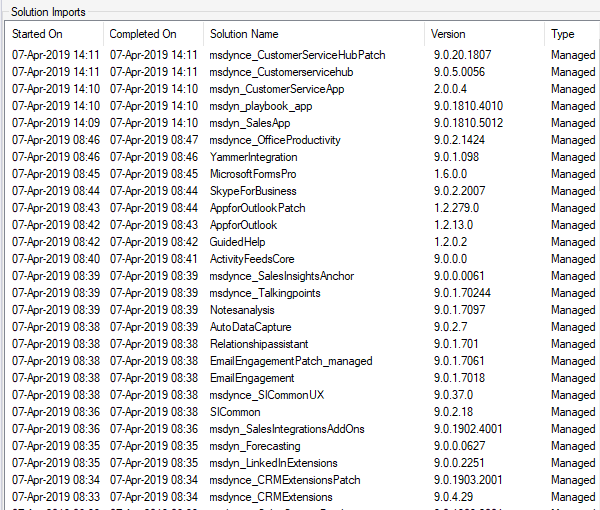Select the MicrosoftFormsPro solution row
Viewport: 600px width, 510px height.
point(302,174)
